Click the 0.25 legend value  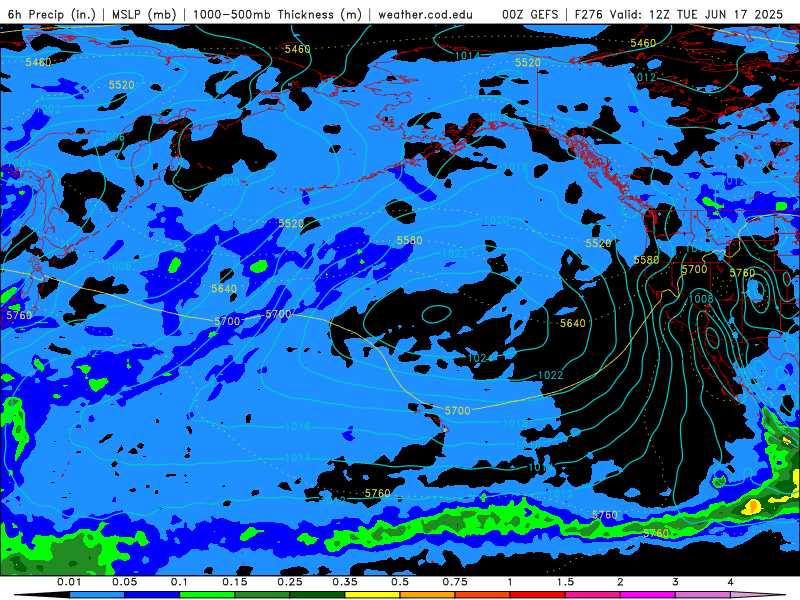(290, 582)
